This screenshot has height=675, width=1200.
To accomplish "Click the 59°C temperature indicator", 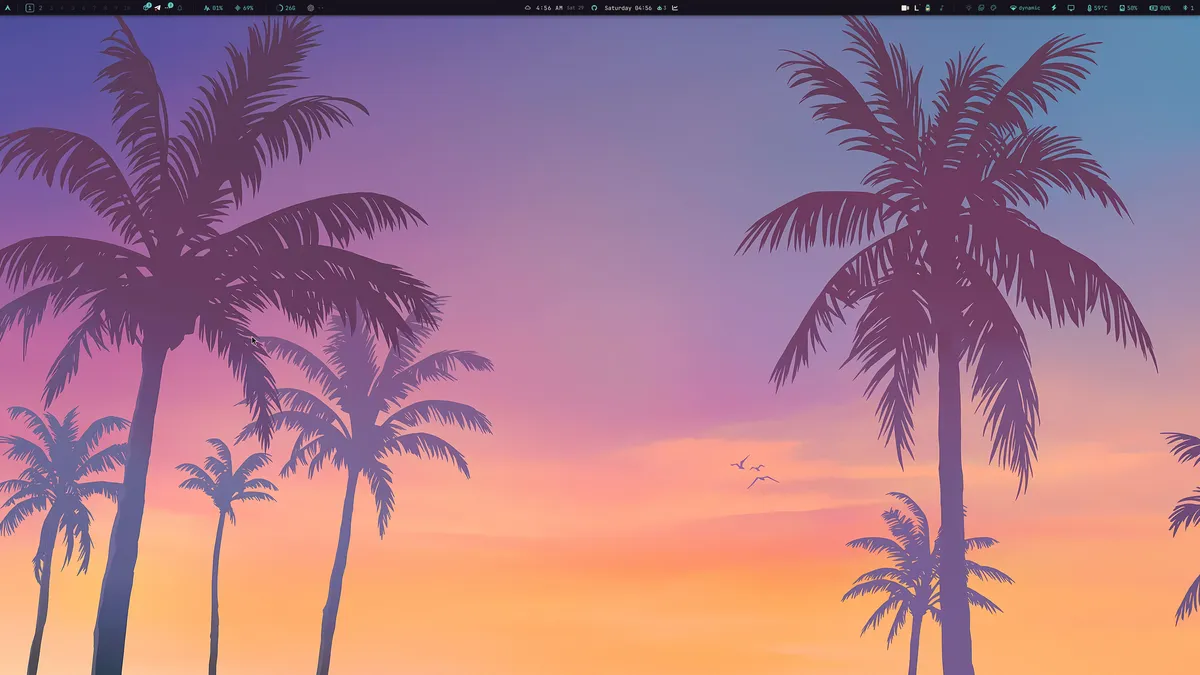I will 1097,8.
